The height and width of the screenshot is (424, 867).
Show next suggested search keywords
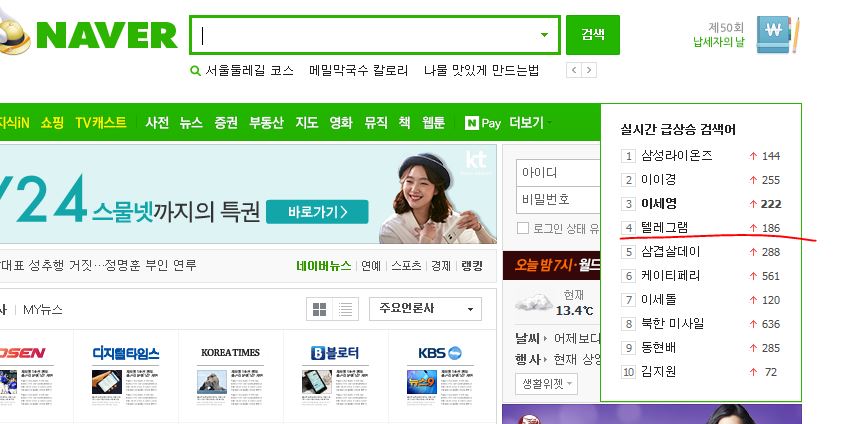[589, 70]
